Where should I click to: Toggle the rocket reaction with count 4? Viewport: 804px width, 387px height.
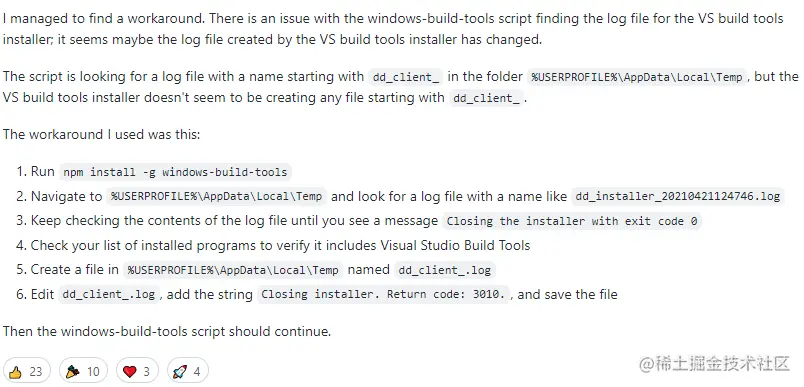(x=188, y=371)
